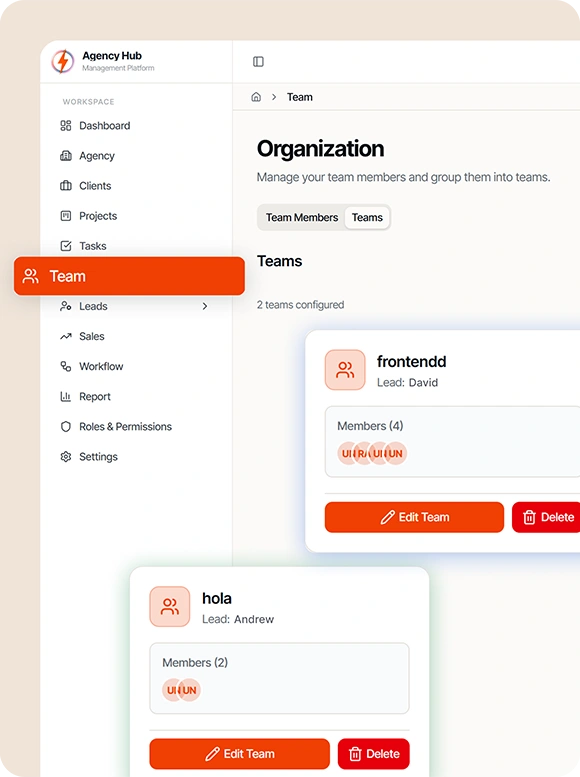Click the 'Members (4)' label
The image size is (580, 777).
(x=370, y=426)
